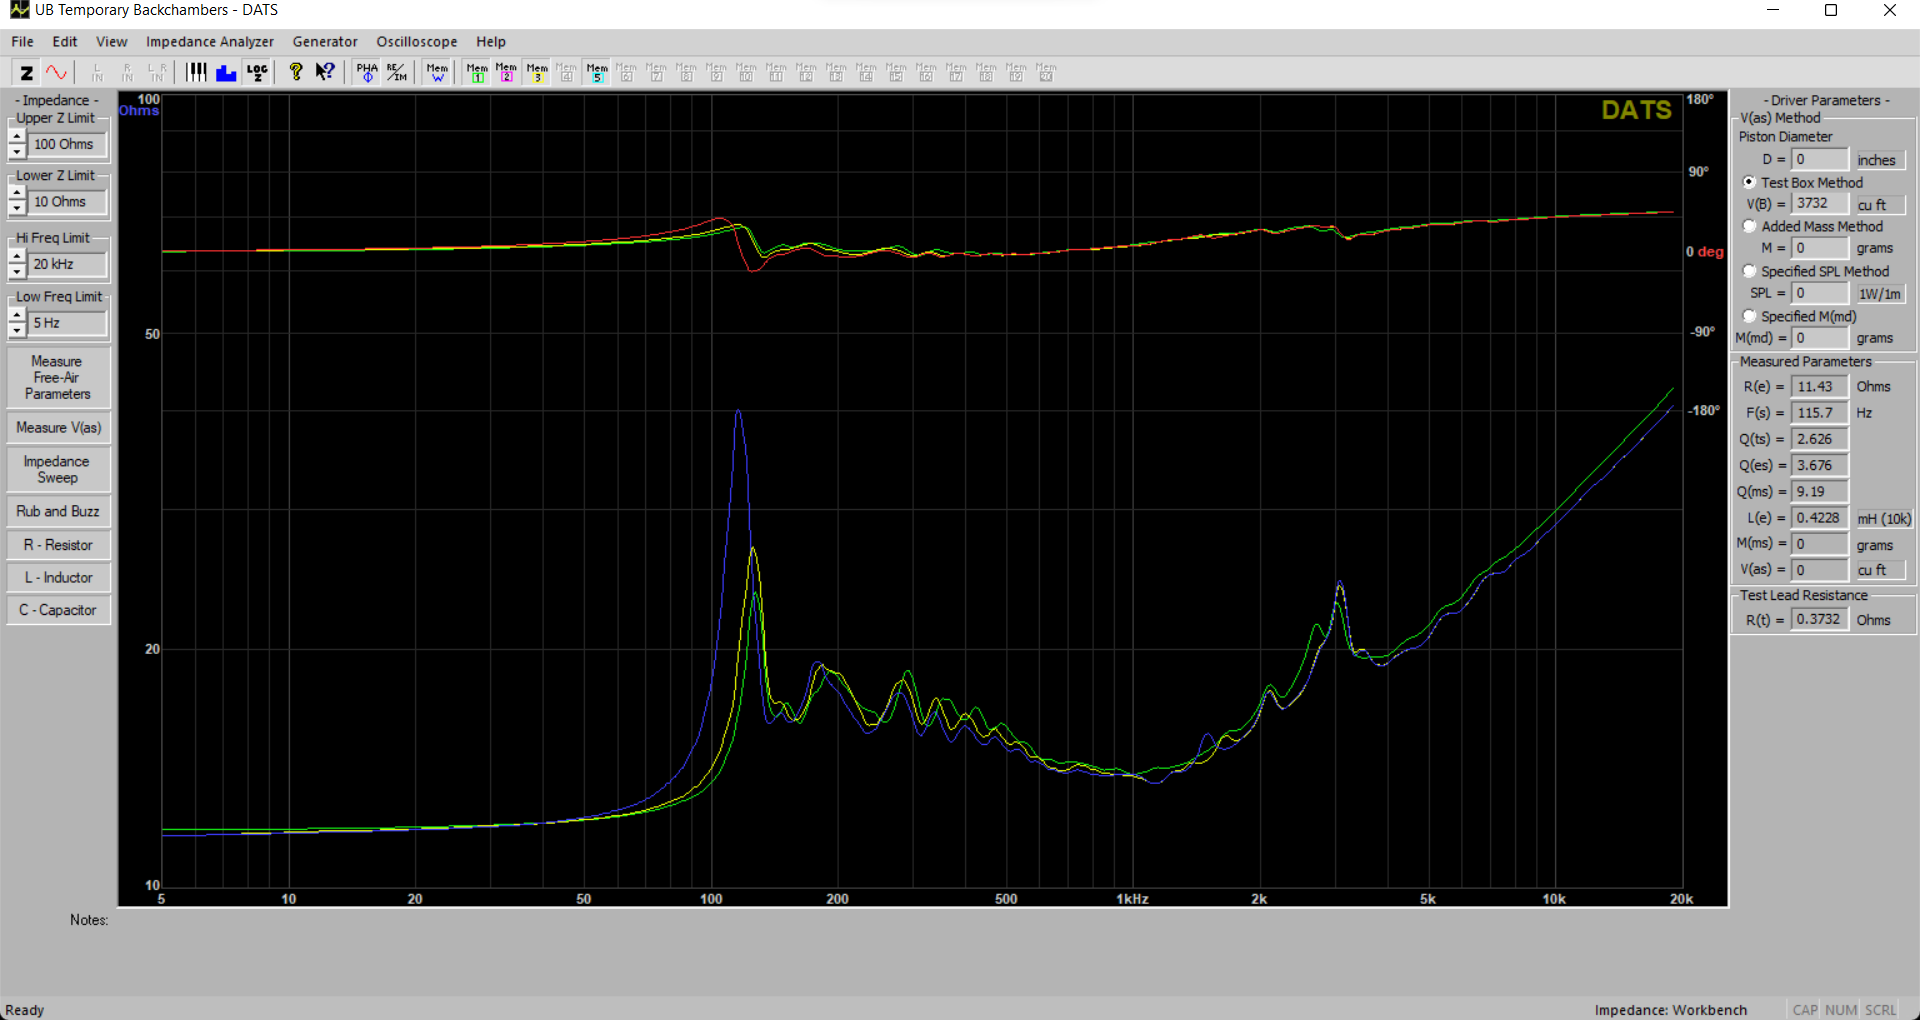Click the R(t) test lead resistance field
1920x1020 pixels.
(x=1820, y=619)
